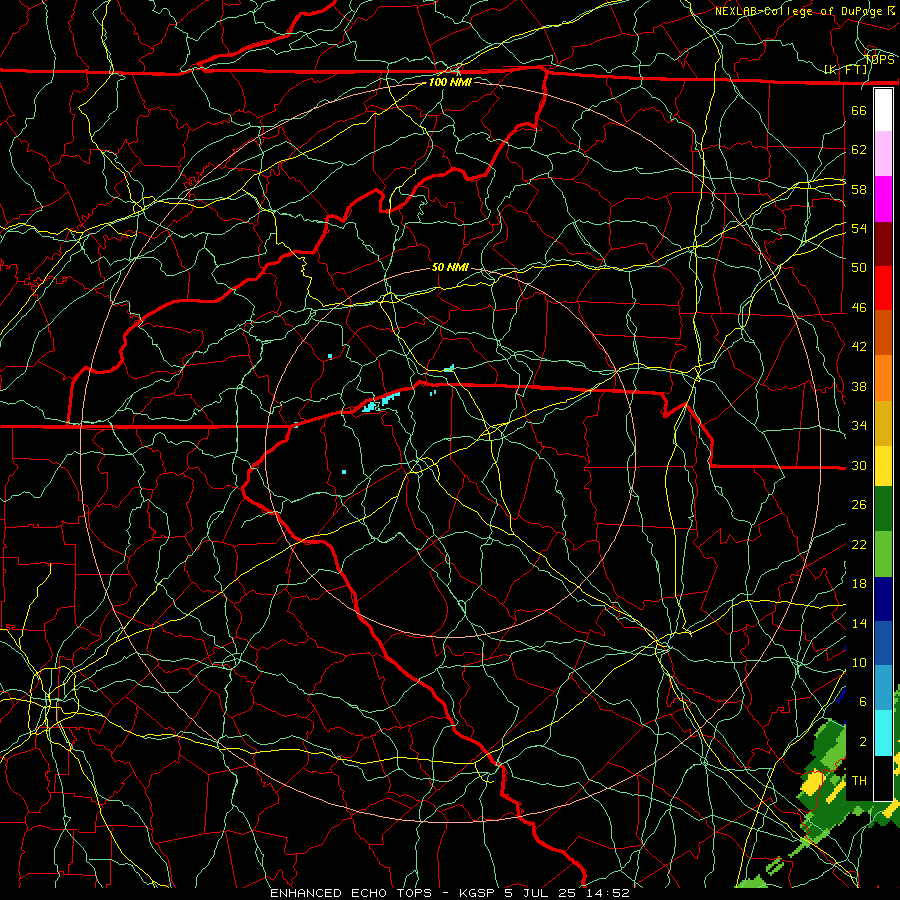The image size is (900, 900).
Task: Click the cyan echo cluster along state border
Action: point(380,402)
